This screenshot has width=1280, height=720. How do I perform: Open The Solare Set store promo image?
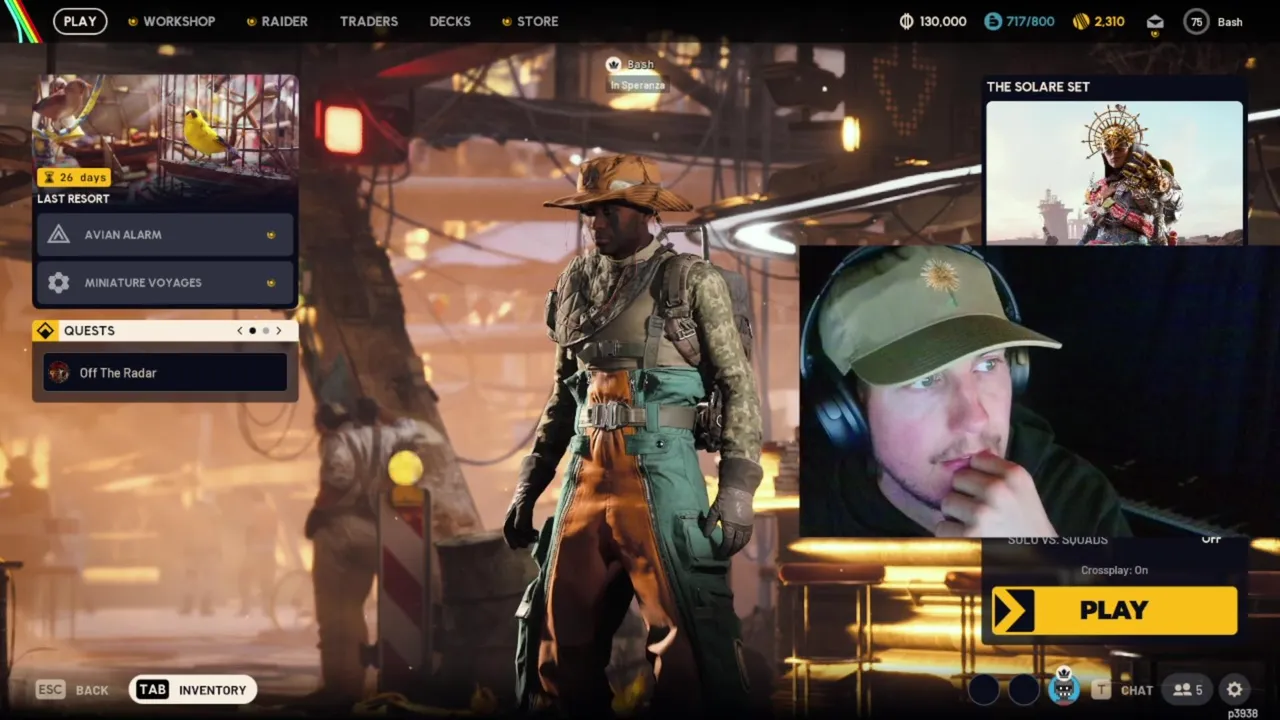click(1114, 172)
